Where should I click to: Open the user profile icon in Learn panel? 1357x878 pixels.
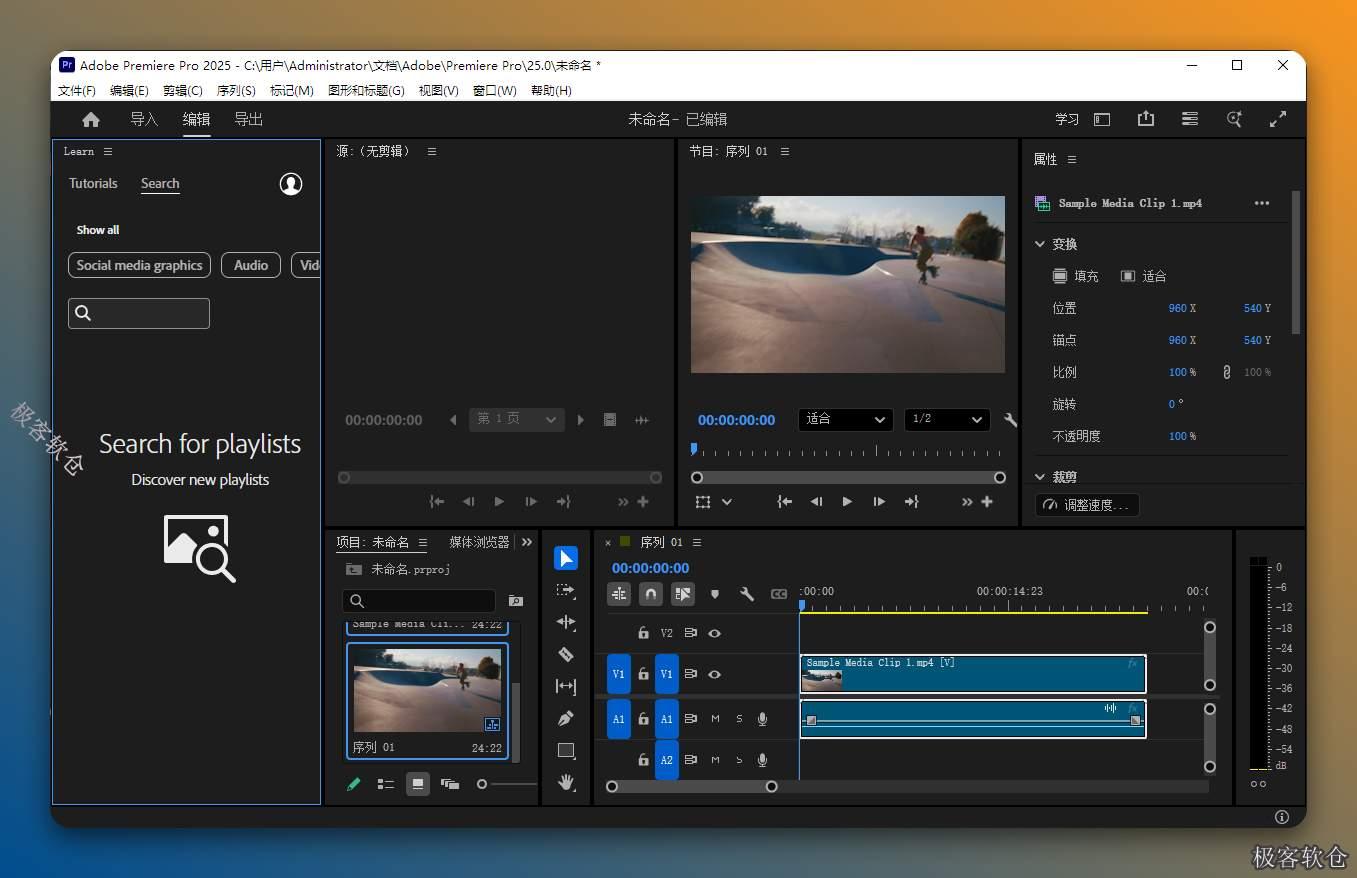click(291, 184)
